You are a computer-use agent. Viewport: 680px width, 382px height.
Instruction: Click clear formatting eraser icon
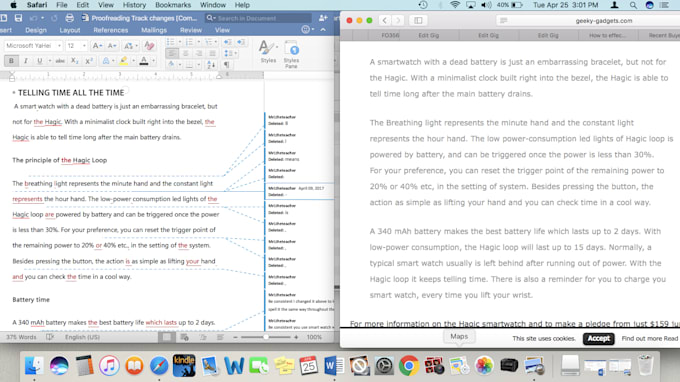[149, 46]
